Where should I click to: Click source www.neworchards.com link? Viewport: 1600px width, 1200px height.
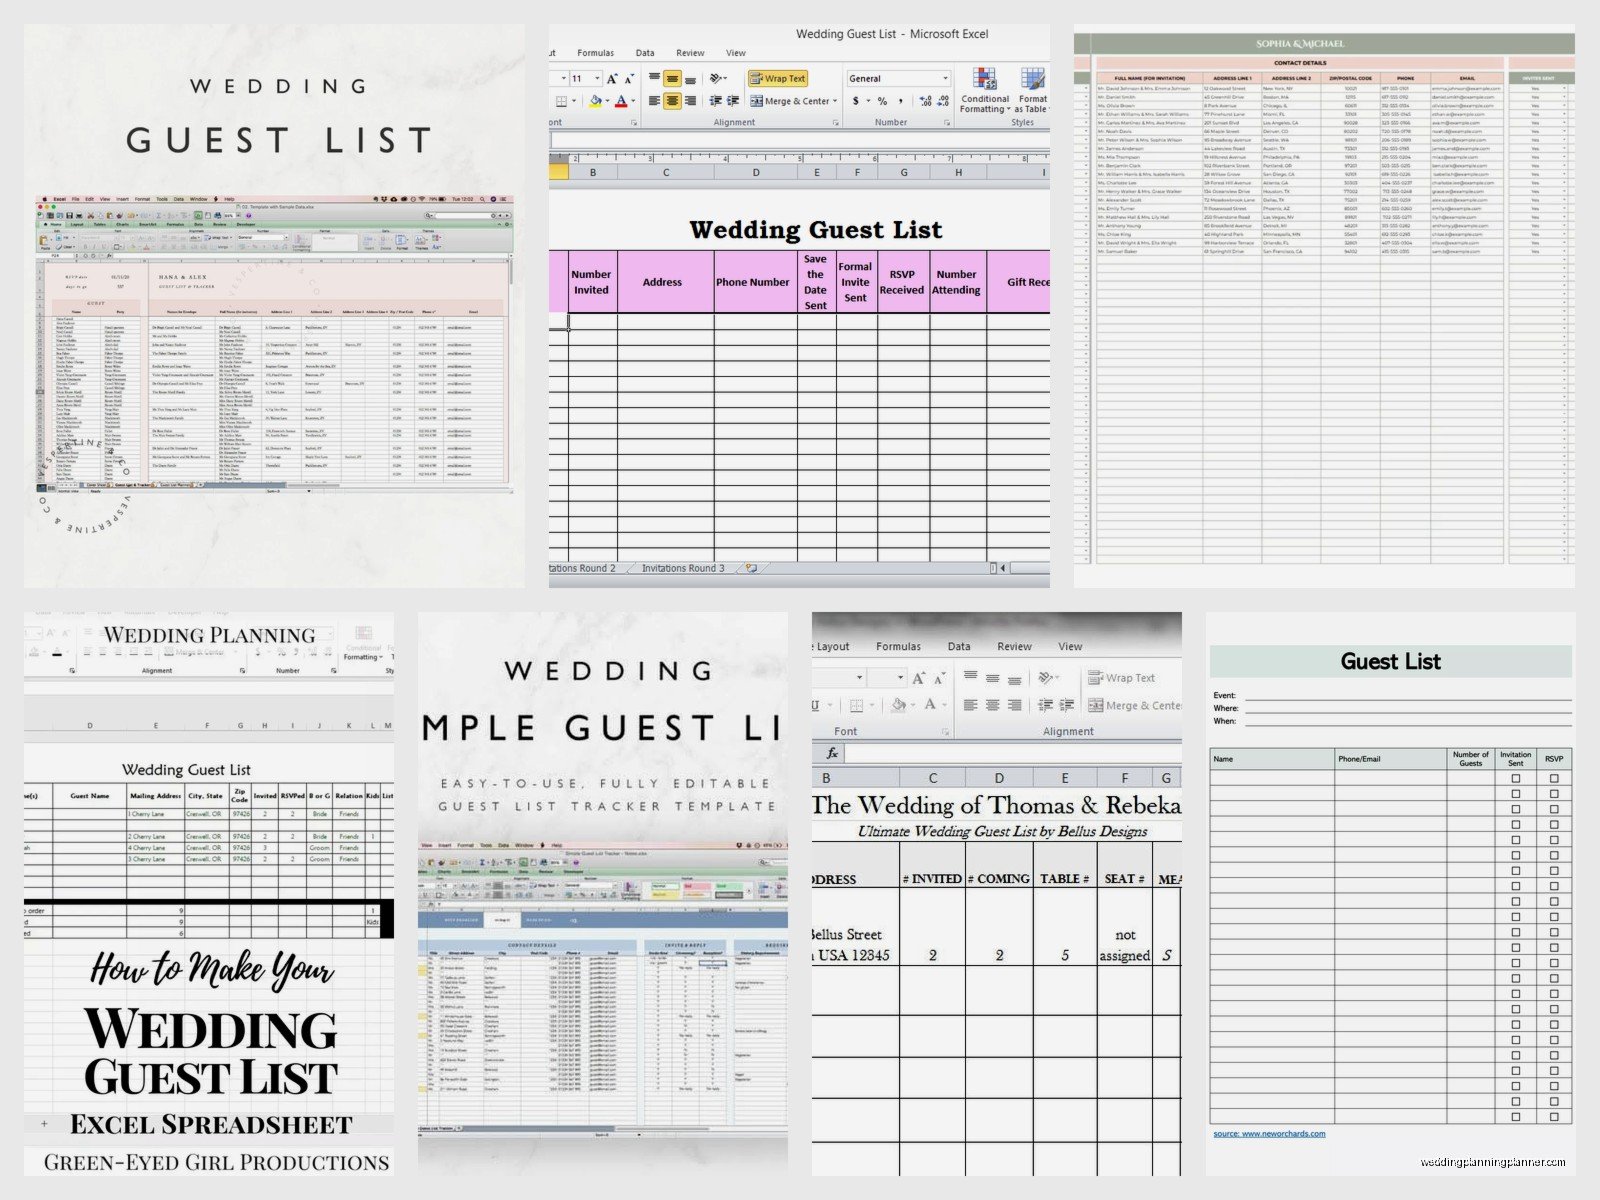pyautogui.click(x=1269, y=1134)
